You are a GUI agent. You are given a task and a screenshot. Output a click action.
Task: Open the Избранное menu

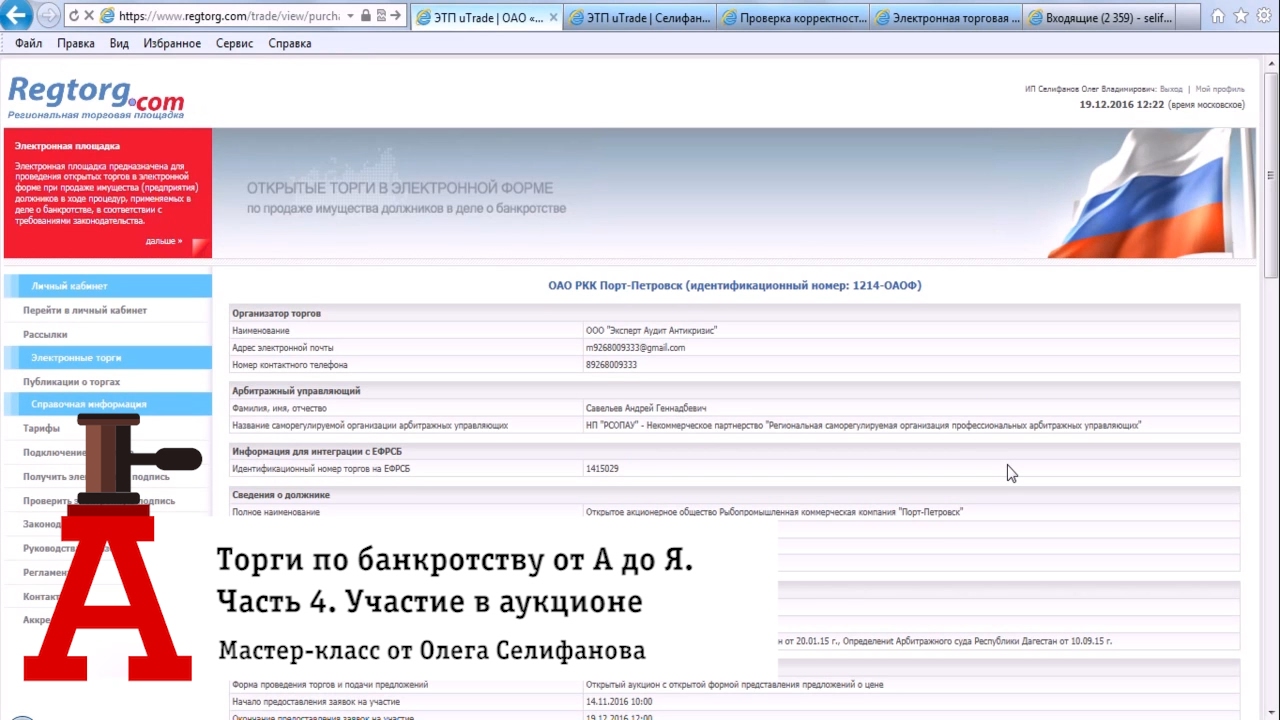(x=172, y=43)
